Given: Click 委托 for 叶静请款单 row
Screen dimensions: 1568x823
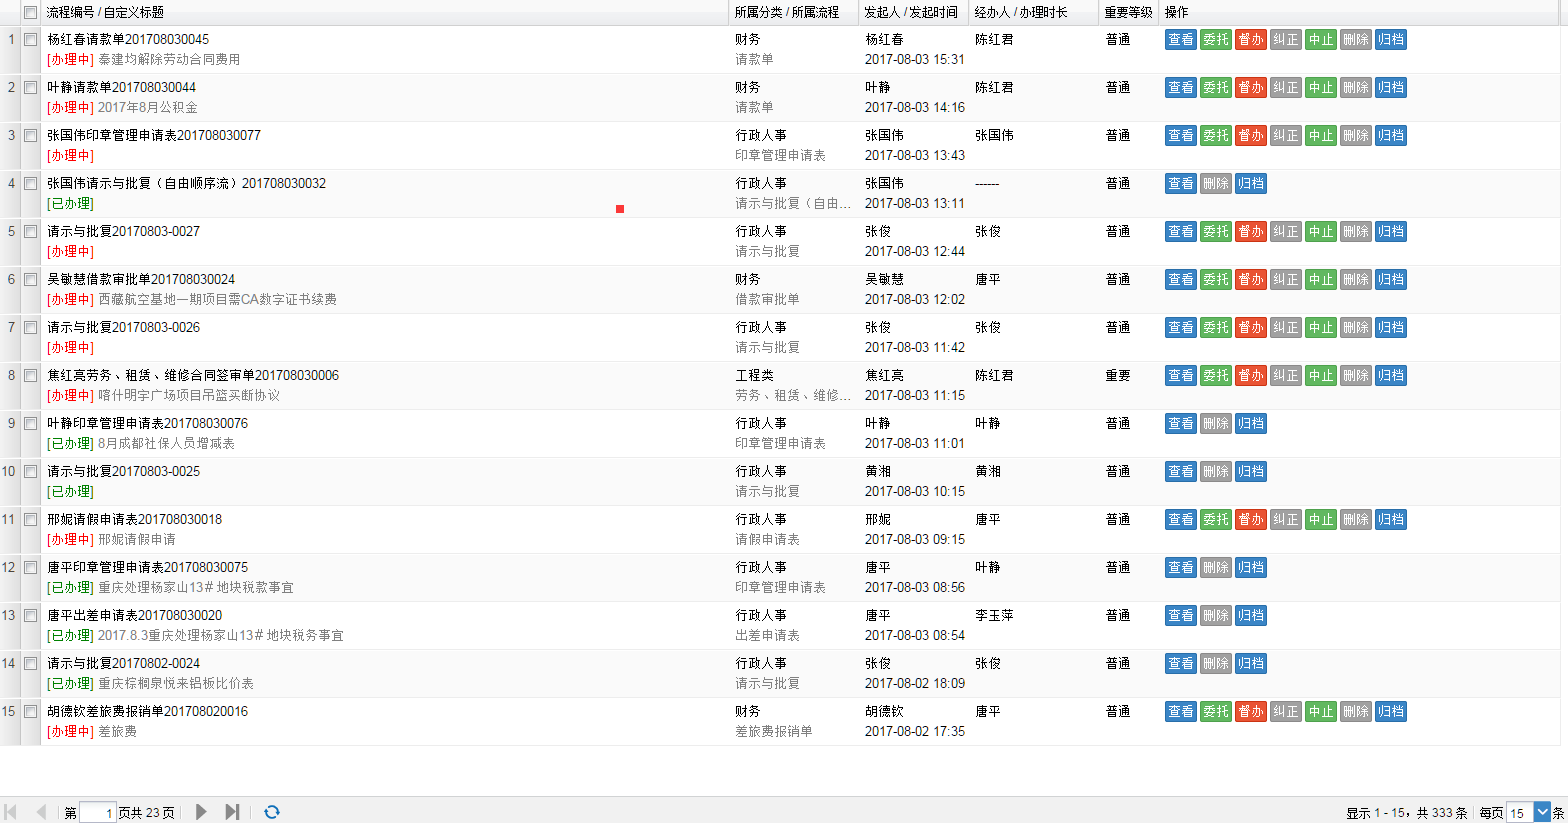Looking at the screenshot, I should [x=1215, y=88].
